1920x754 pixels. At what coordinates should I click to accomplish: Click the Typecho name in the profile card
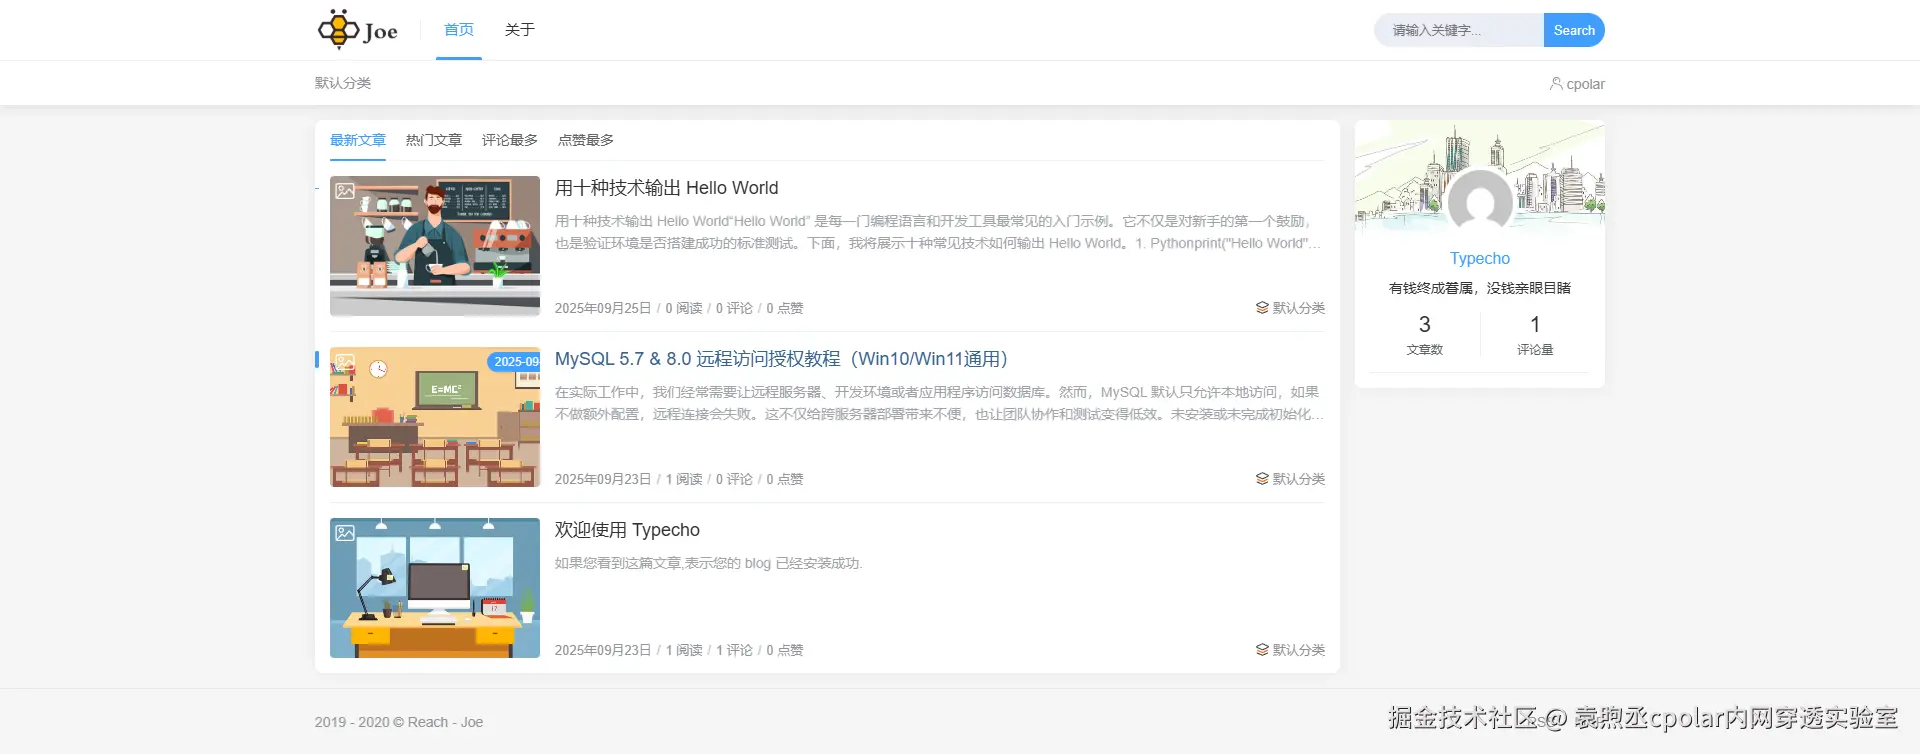point(1480,258)
